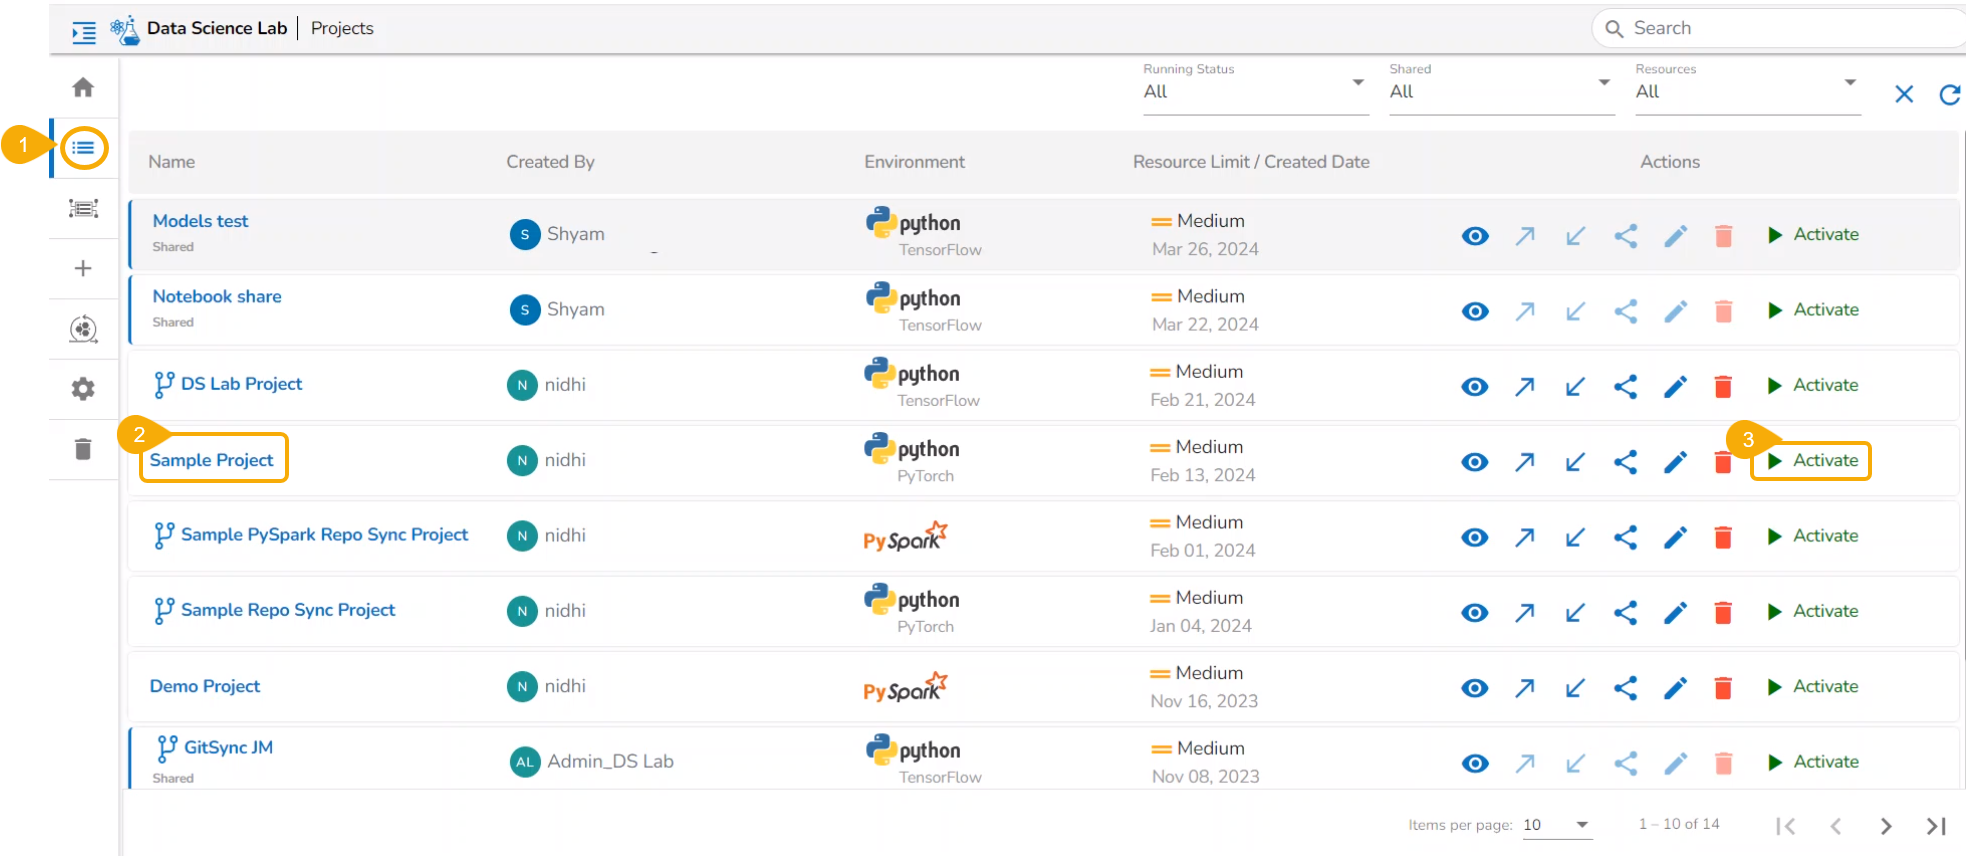Share the DS Lab Project
This screenshot has width=1966, height=856.
[1625, 386]
